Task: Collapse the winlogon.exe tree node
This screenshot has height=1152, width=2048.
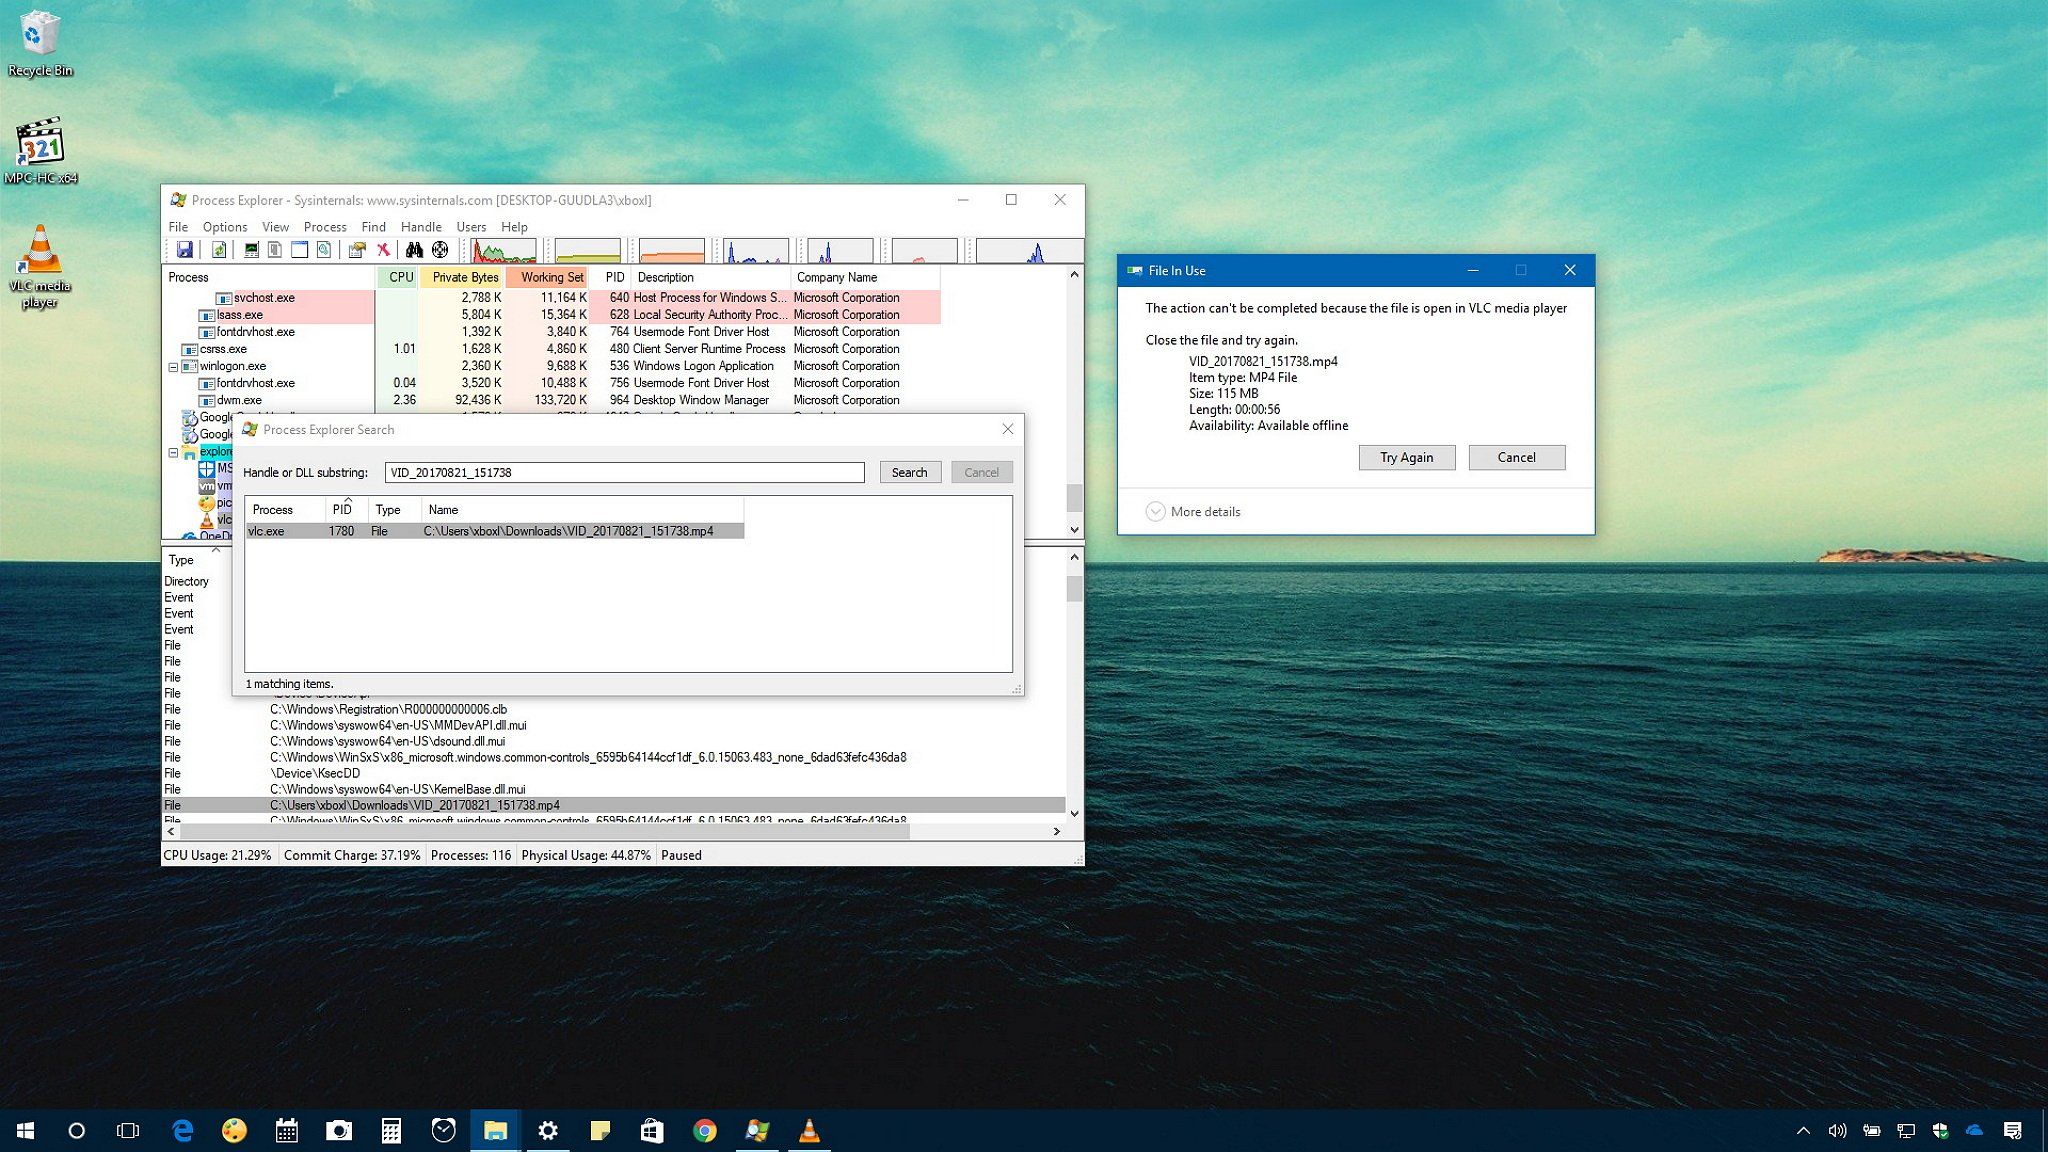Action: tap(173, 366)
